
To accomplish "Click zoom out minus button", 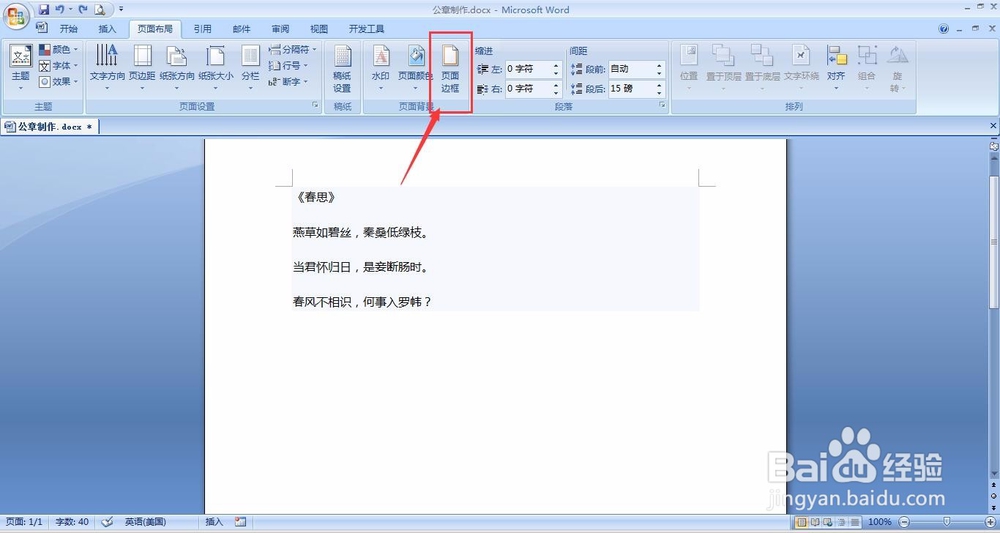I will click(904, 522).
